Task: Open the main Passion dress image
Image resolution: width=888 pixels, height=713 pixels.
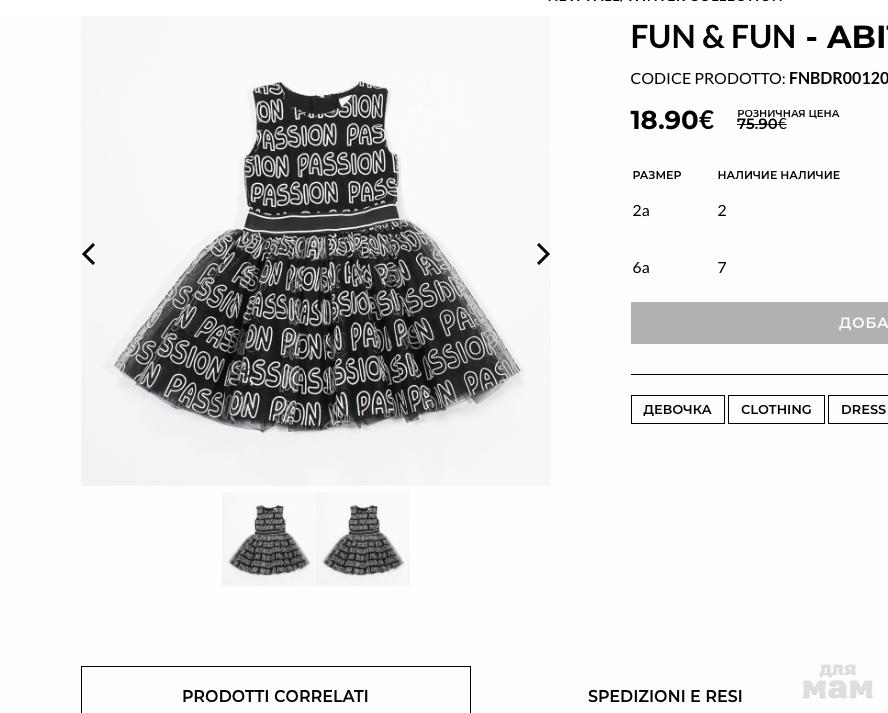Action: 316,251
